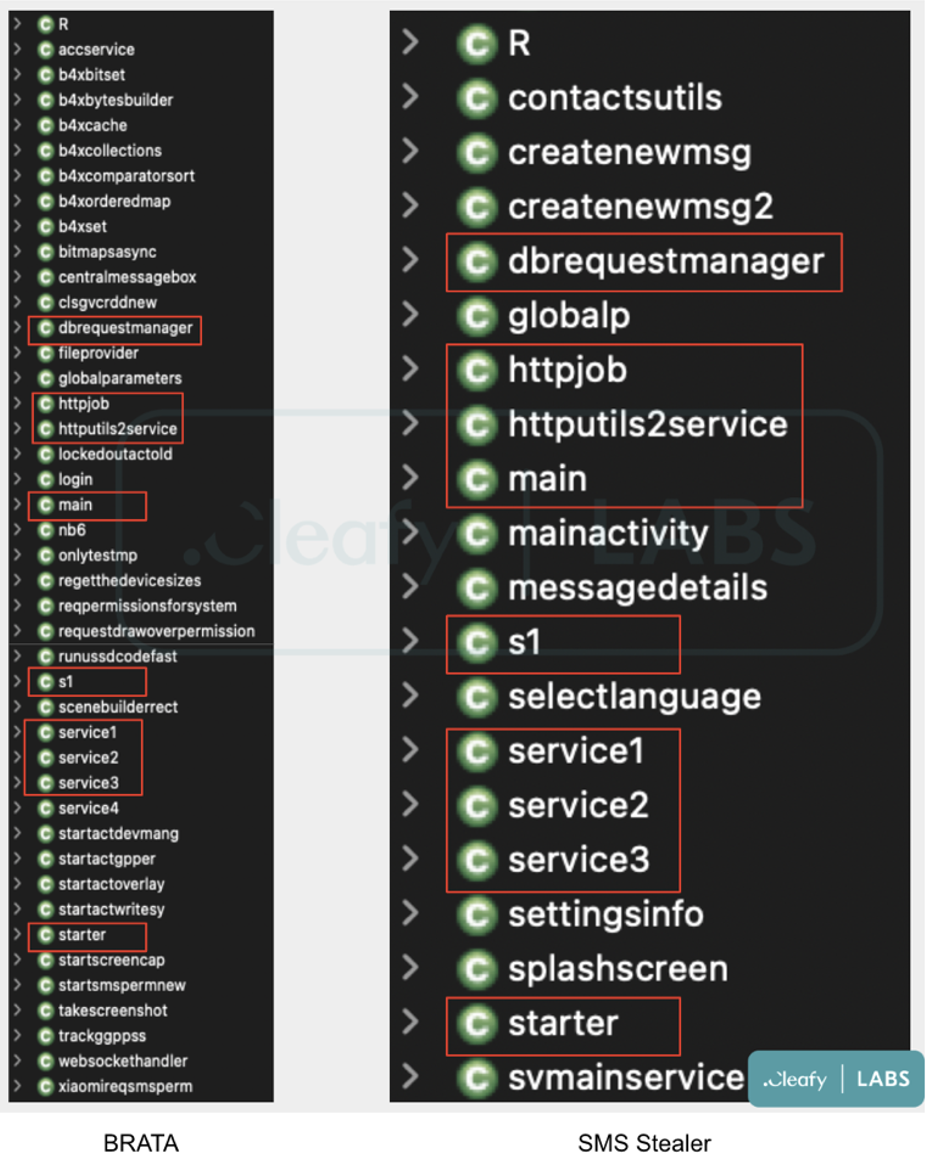Click the class icon next to mainactivity

pos(477,533)
